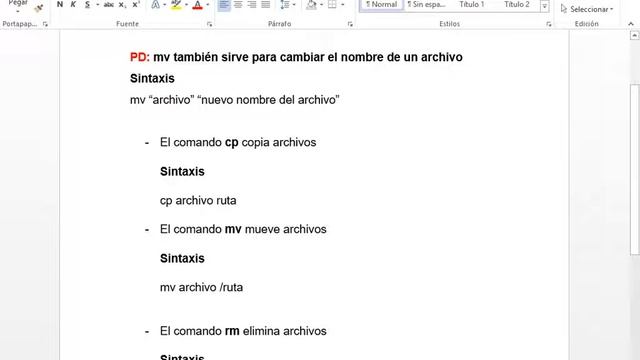640x360 pixels.
Task: Apply borders icon
Action: (332, 5)
